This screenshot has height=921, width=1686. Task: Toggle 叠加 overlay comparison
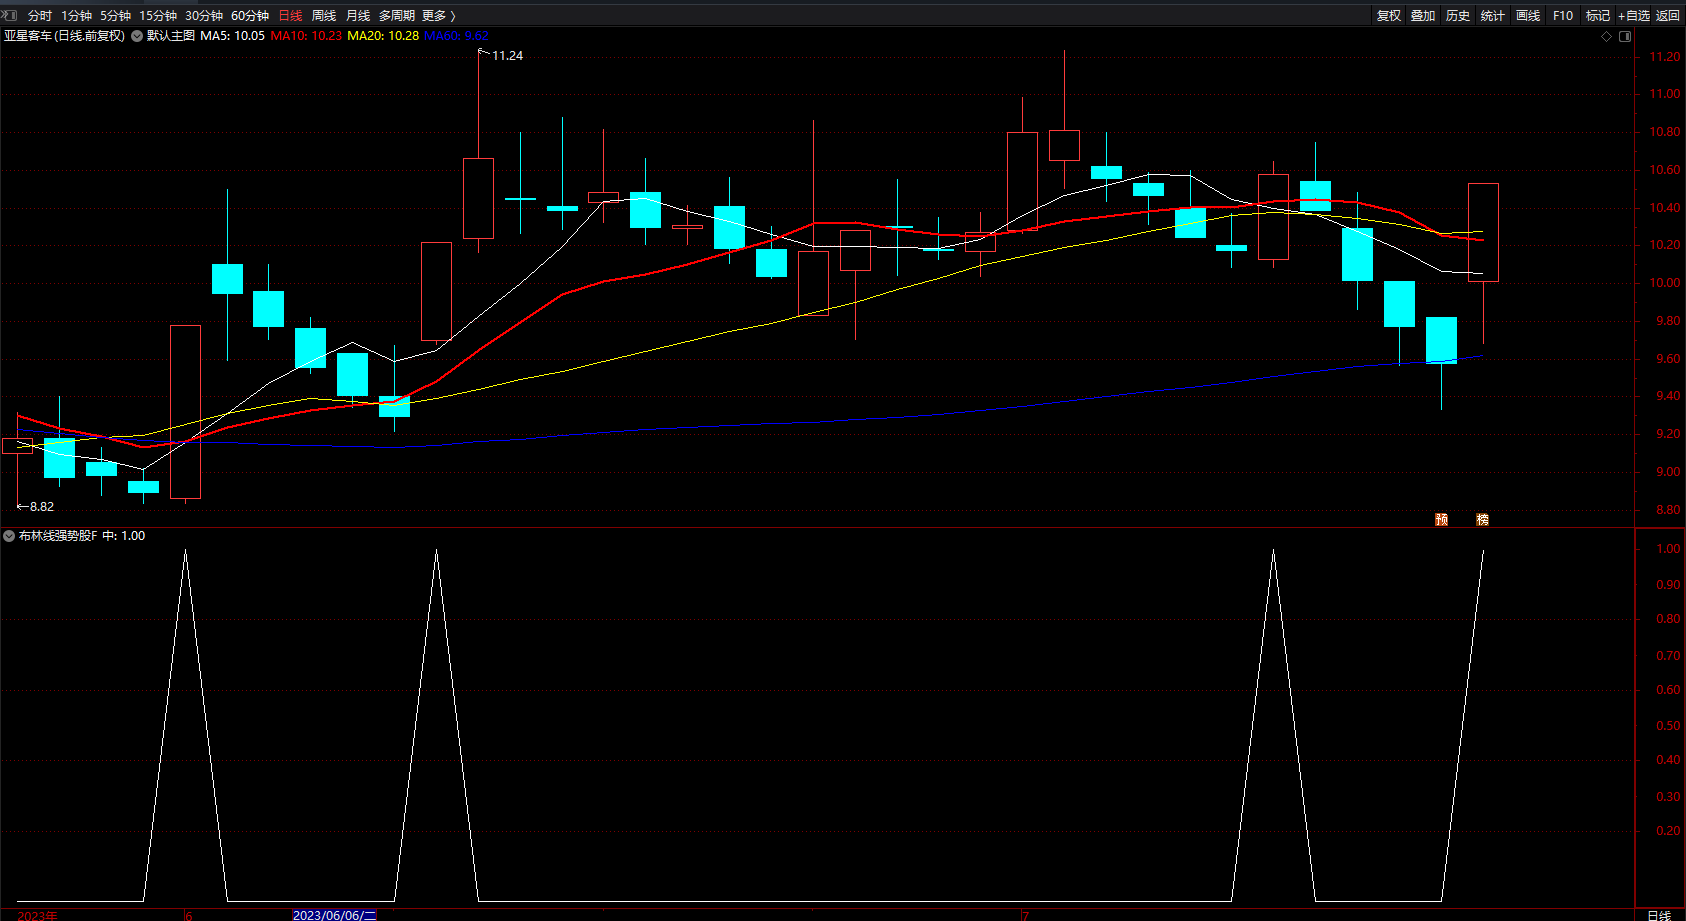coord(1422,15)
